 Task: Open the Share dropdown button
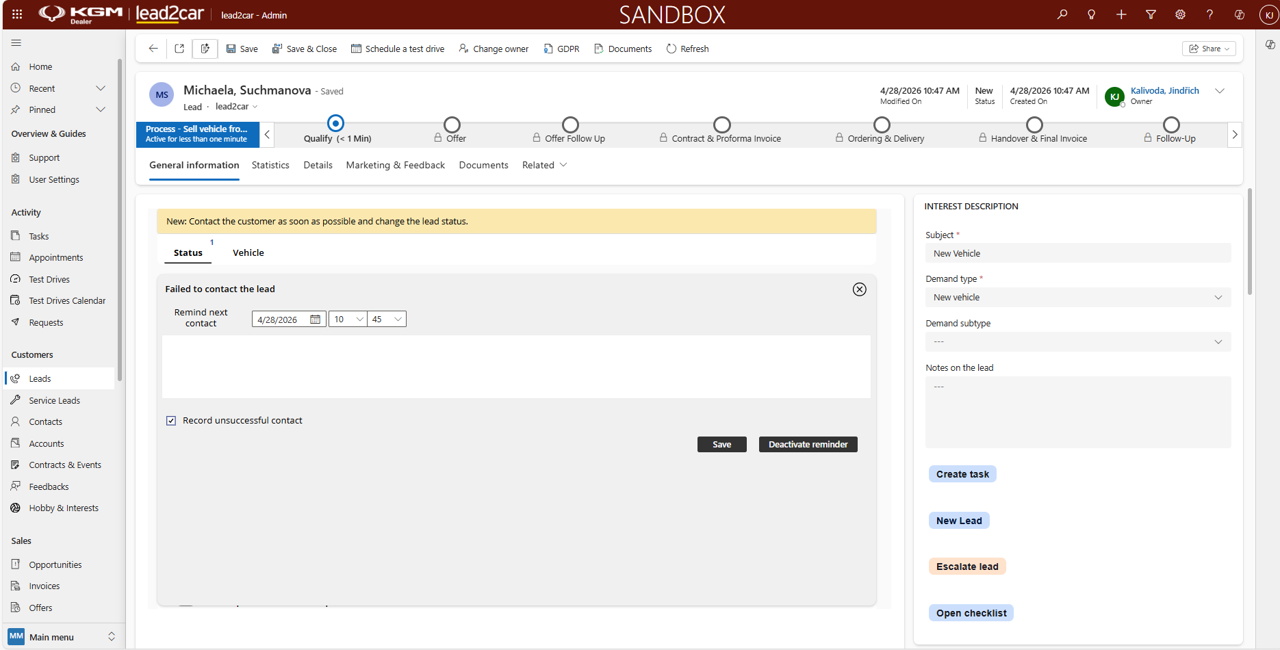coord(1209,48)
